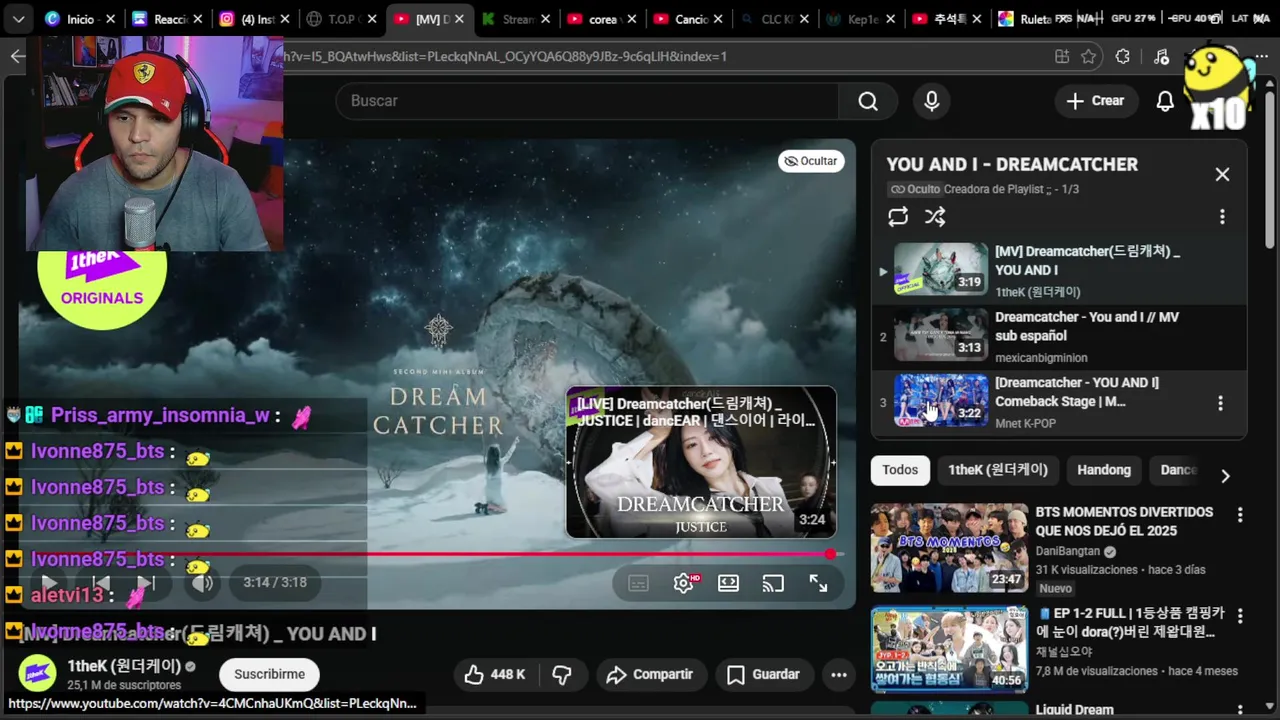Open Dreamcatcher JUSTICE end screen video card

click(701, 462)
